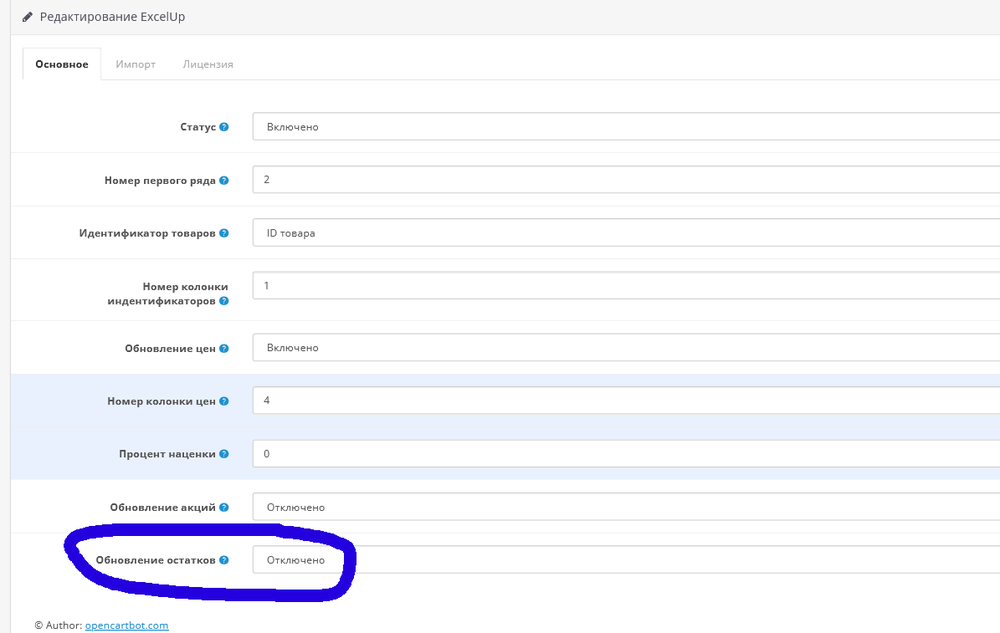Click help icon beside Обновление остатков
The height and width of the screenshot is (633, 1000).
[224, 561]
